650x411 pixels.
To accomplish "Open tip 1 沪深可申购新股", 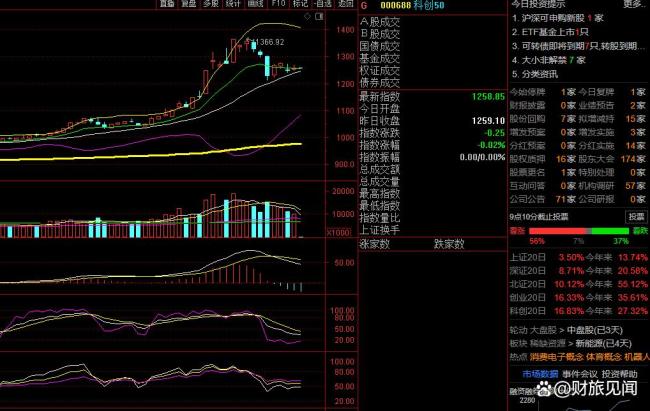I will pos(558,18).
